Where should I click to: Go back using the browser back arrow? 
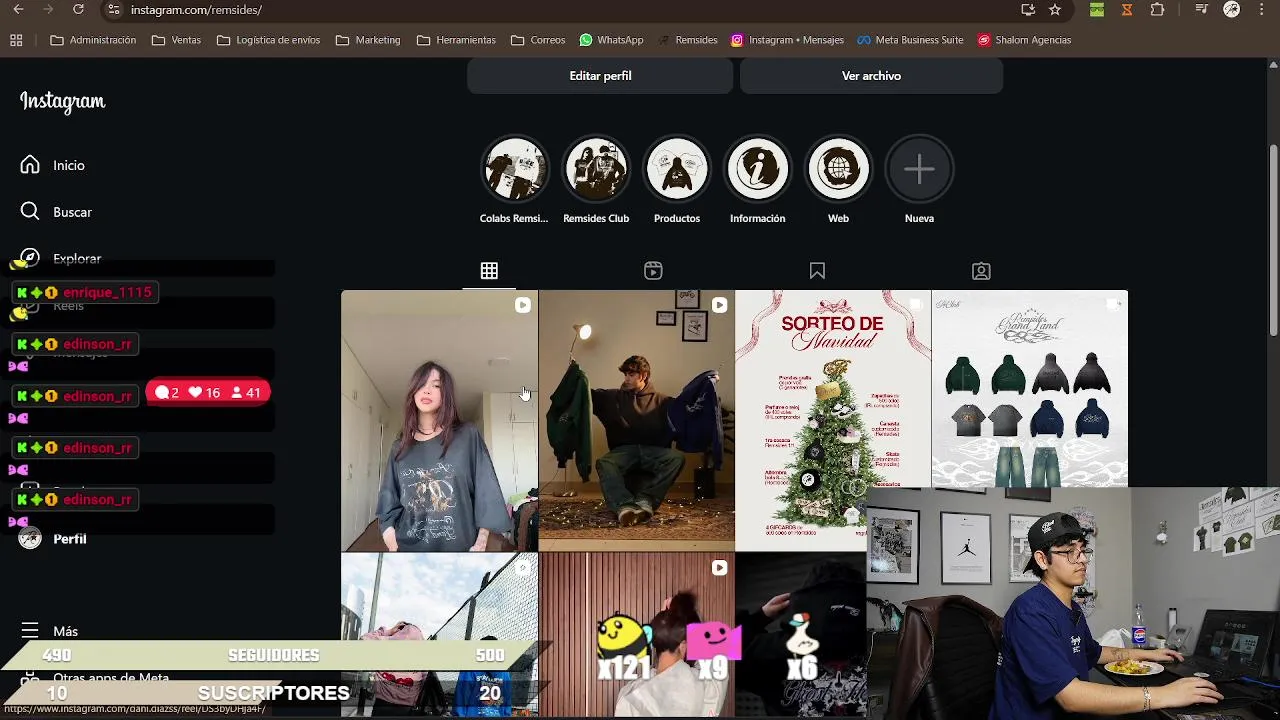18,10
